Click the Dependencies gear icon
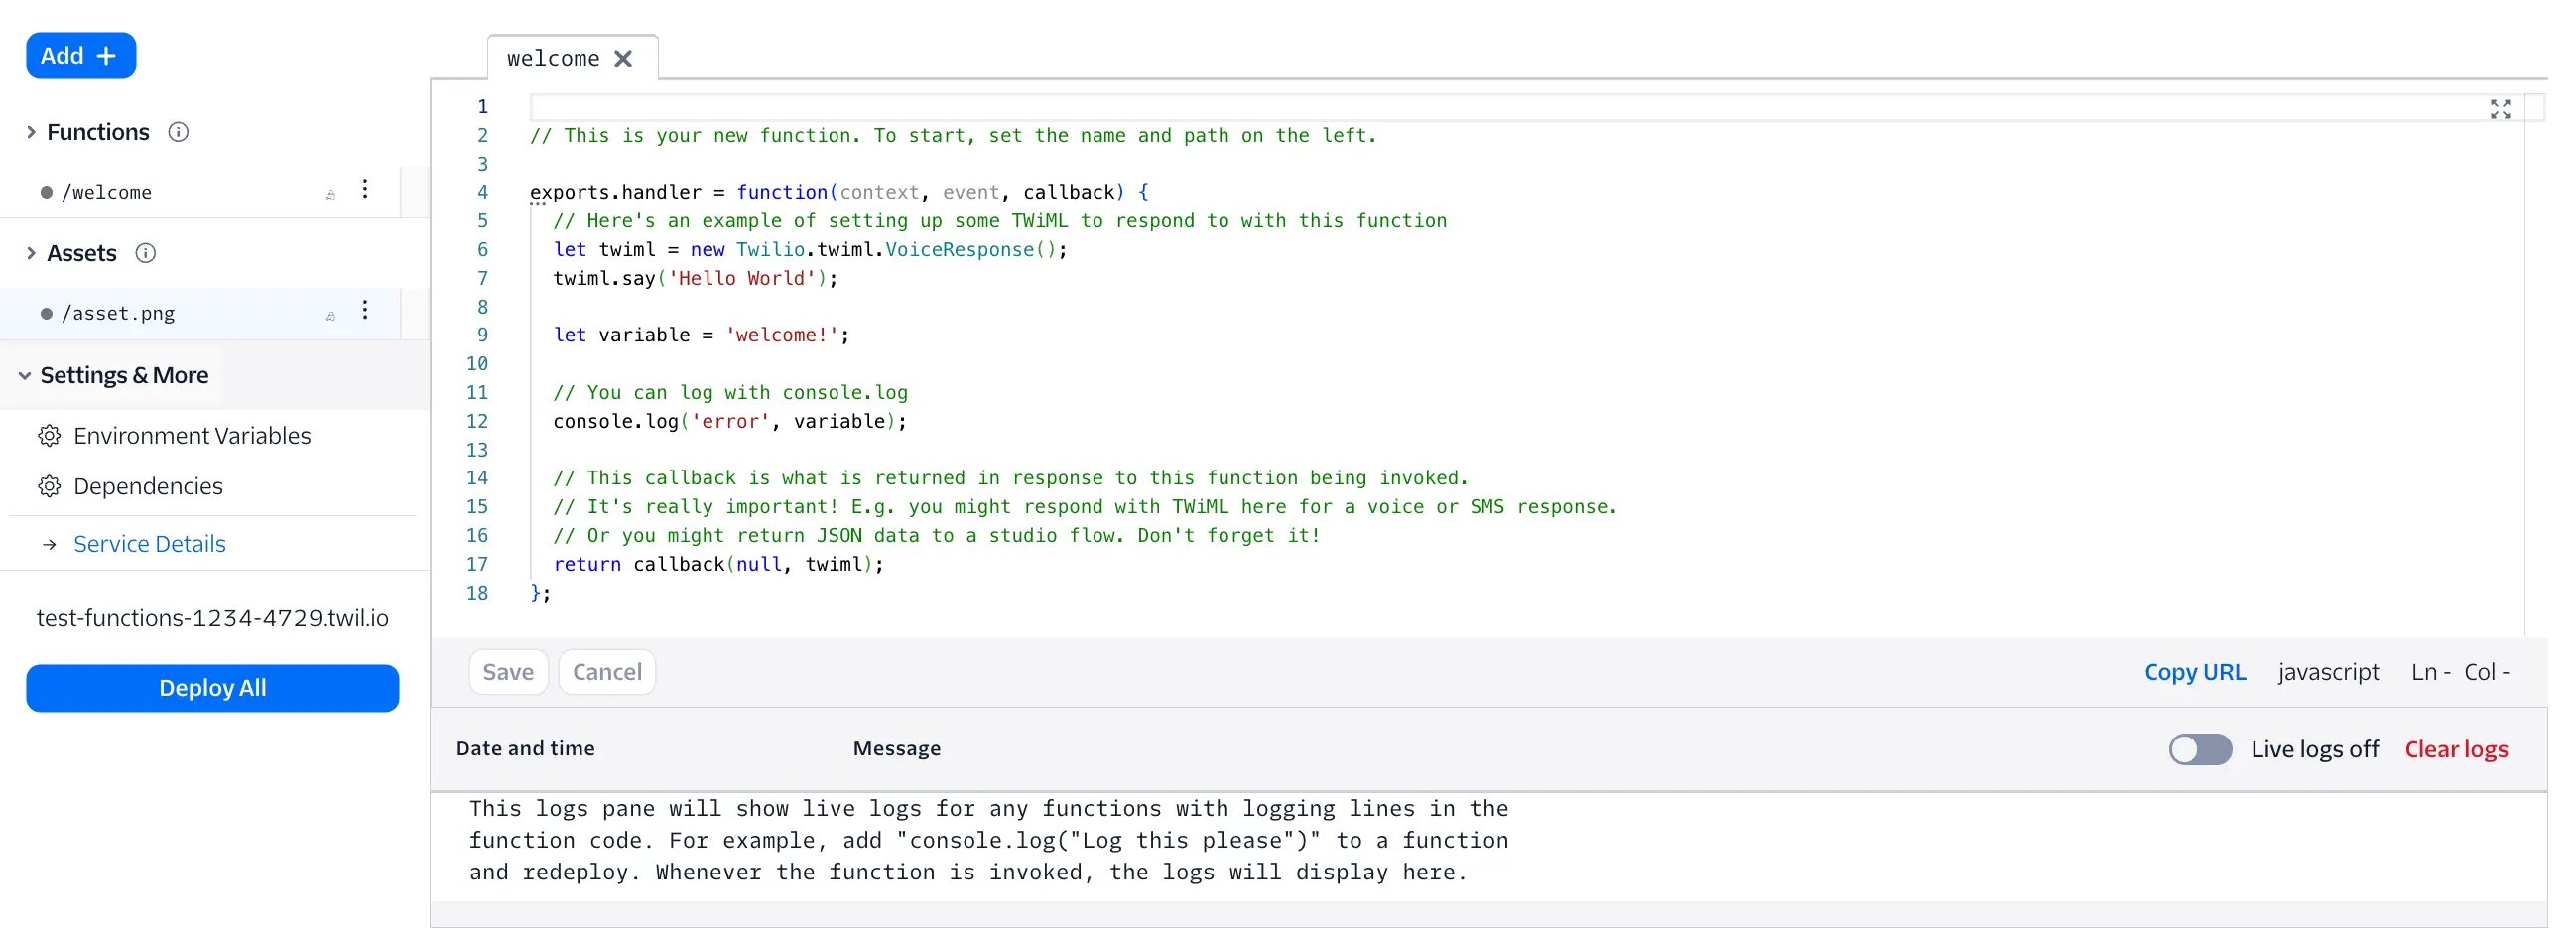This screenshot has height=941, width=2576. click(x=49, y=487)
